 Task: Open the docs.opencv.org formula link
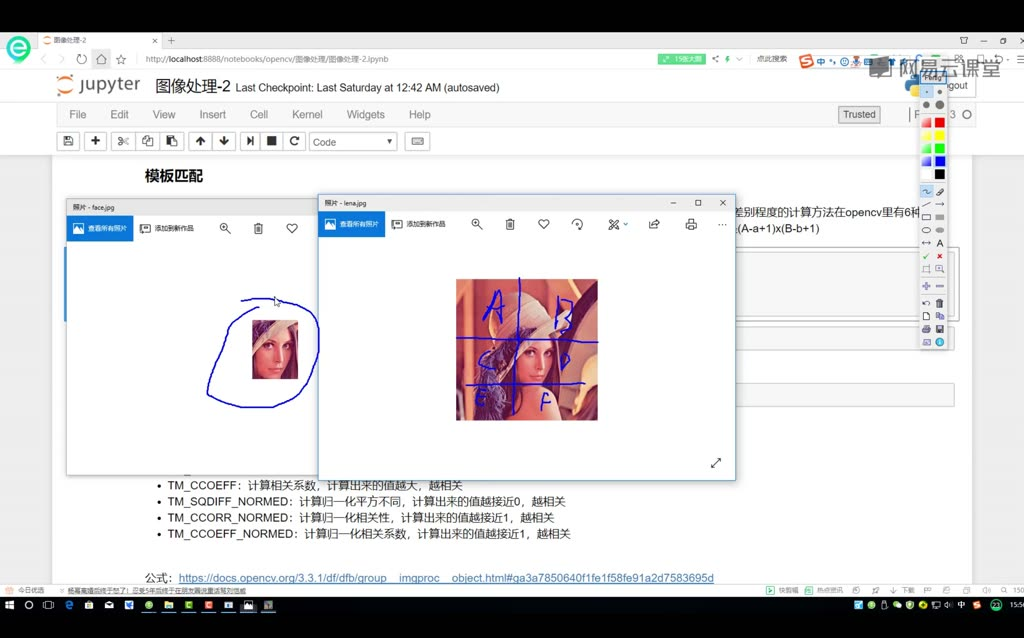click(x=446, y=578)
